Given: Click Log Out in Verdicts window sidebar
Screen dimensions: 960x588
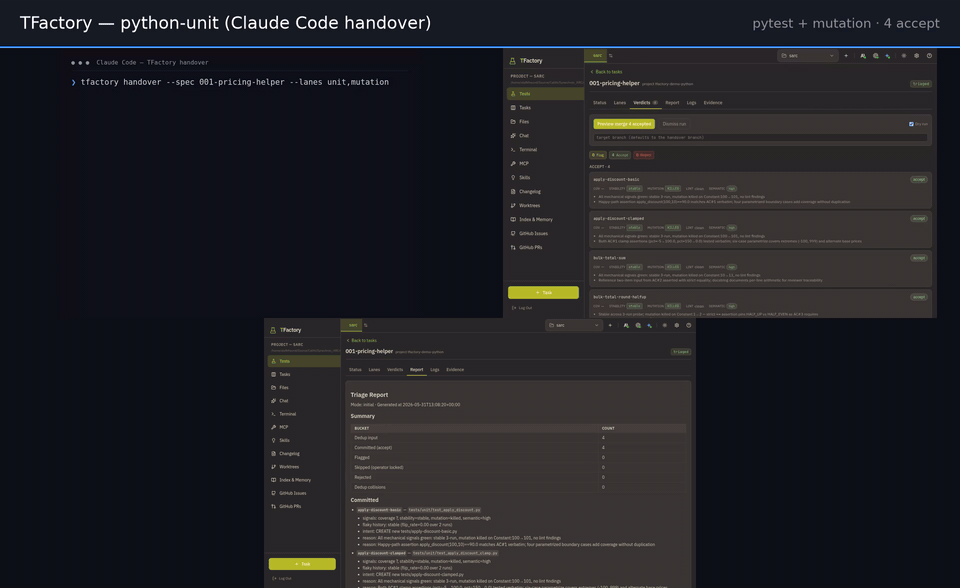Looking at the screenshot, I should pyautogui.click(x=522, y=308).
